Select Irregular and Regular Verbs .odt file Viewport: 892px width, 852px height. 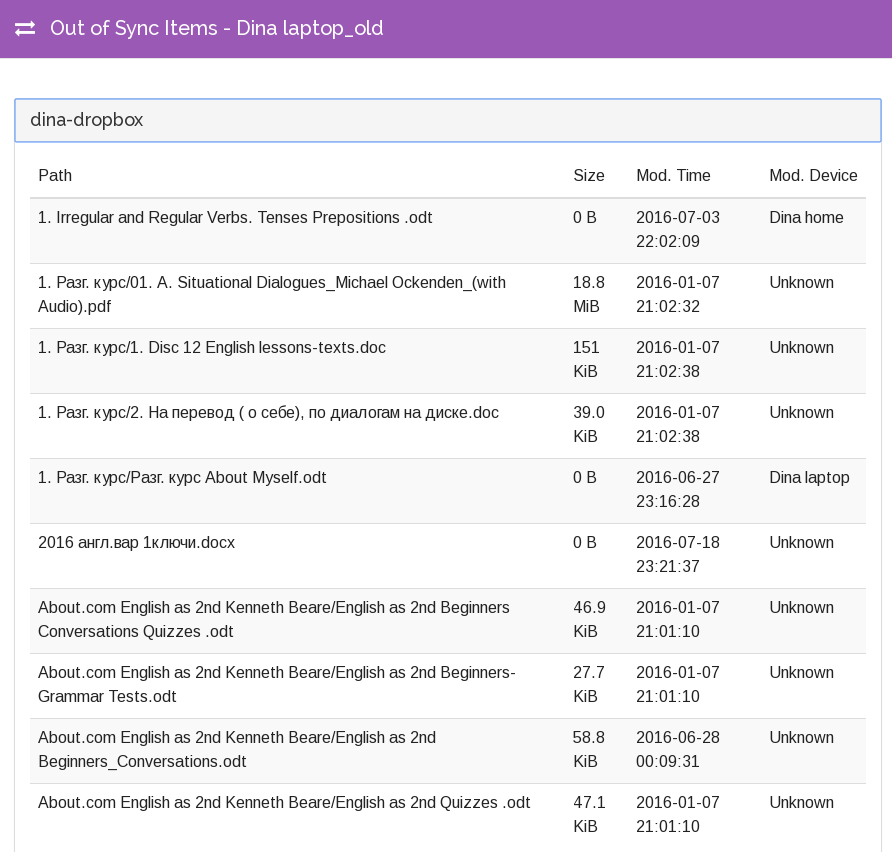(235, 218)
